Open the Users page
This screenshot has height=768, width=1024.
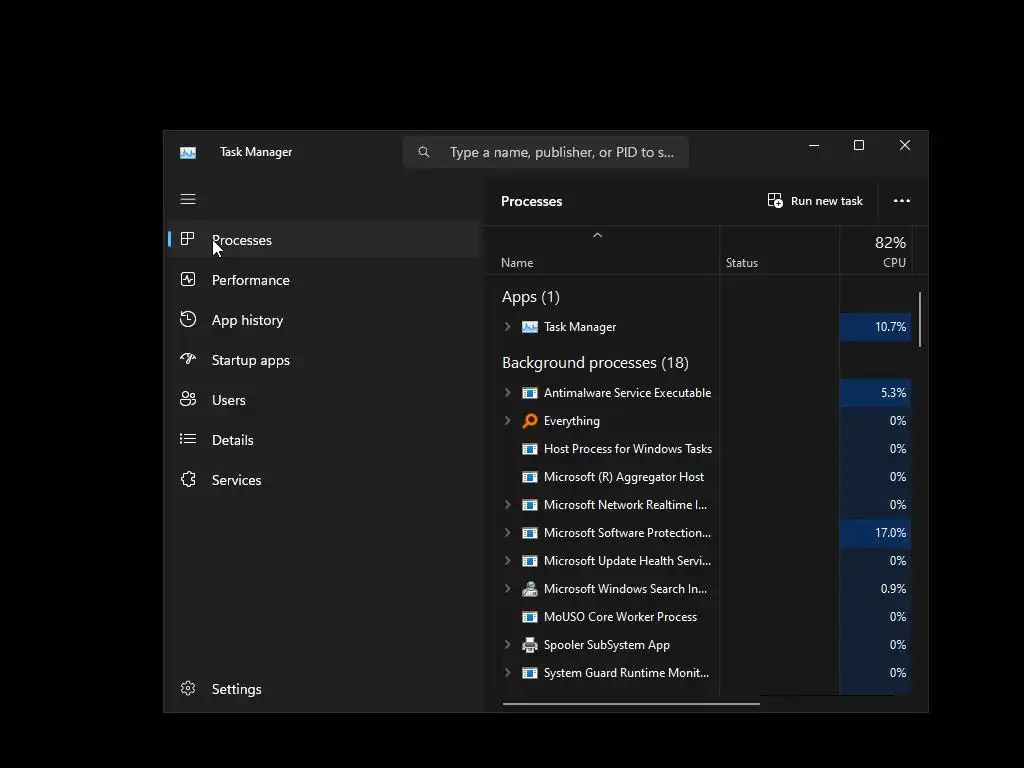(x=325, y=400)
